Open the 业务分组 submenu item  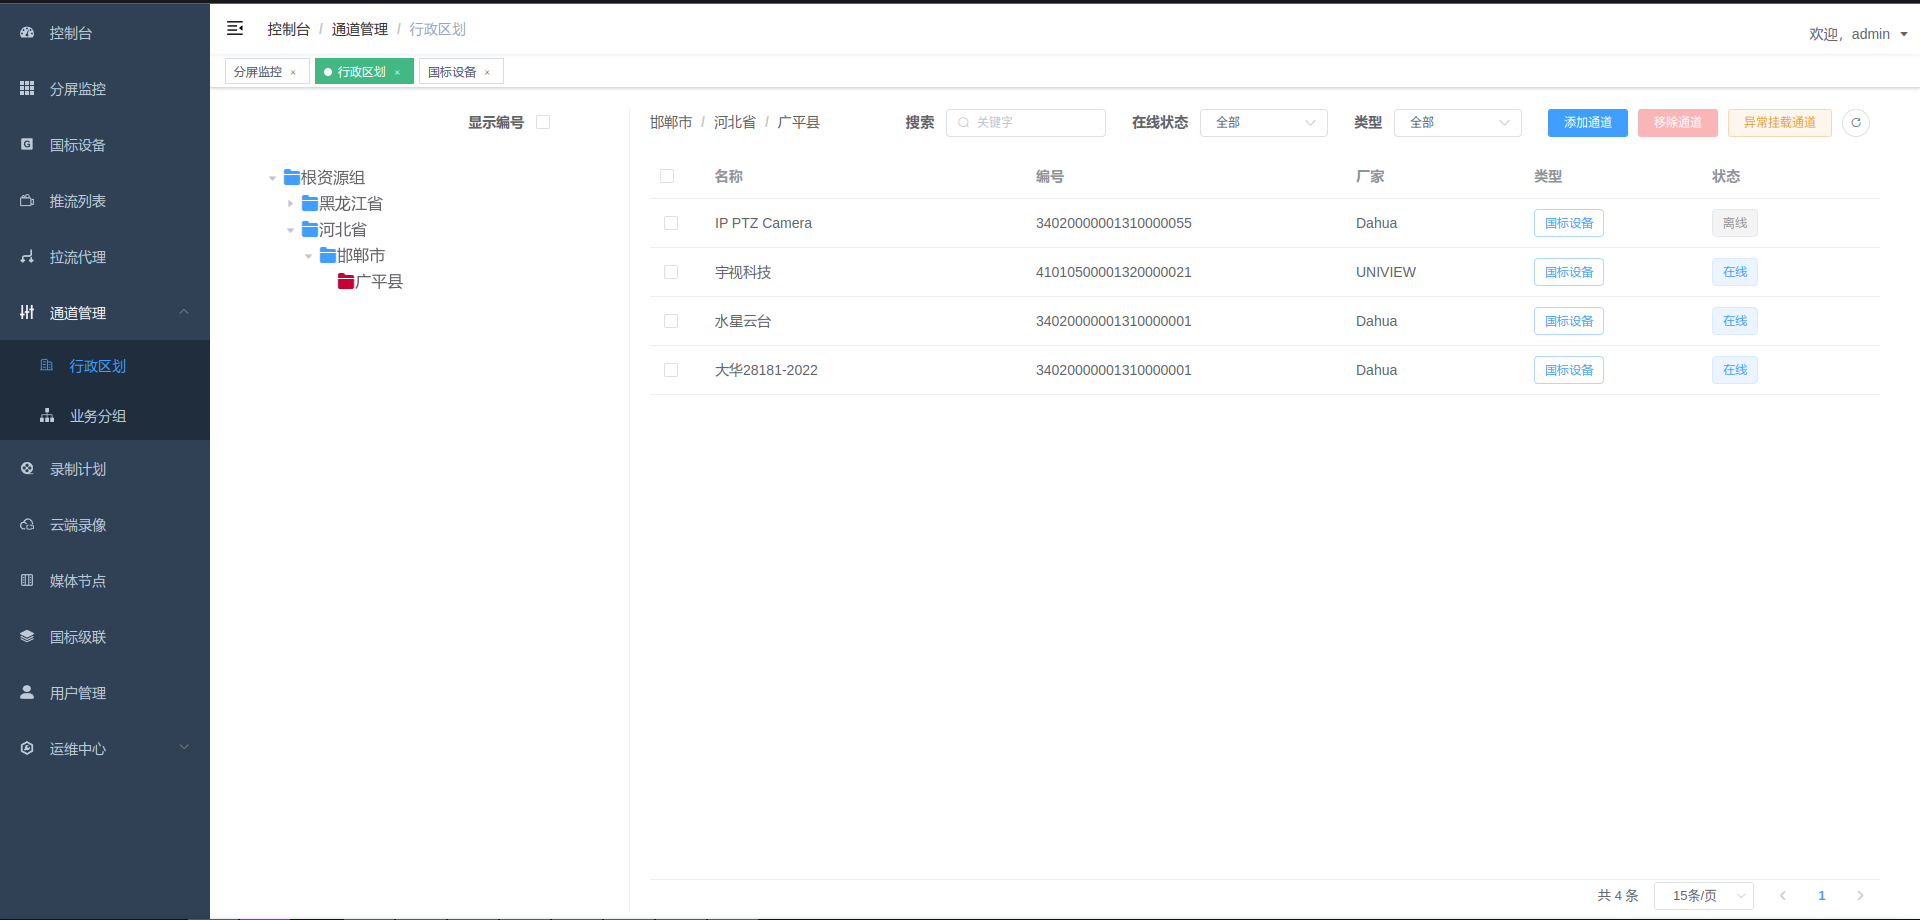(97, 416)
